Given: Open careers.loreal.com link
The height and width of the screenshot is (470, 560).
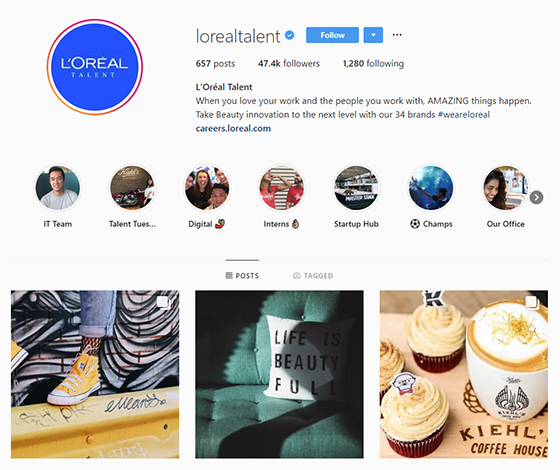Looking at the screenshot, I should pos(233,128).
